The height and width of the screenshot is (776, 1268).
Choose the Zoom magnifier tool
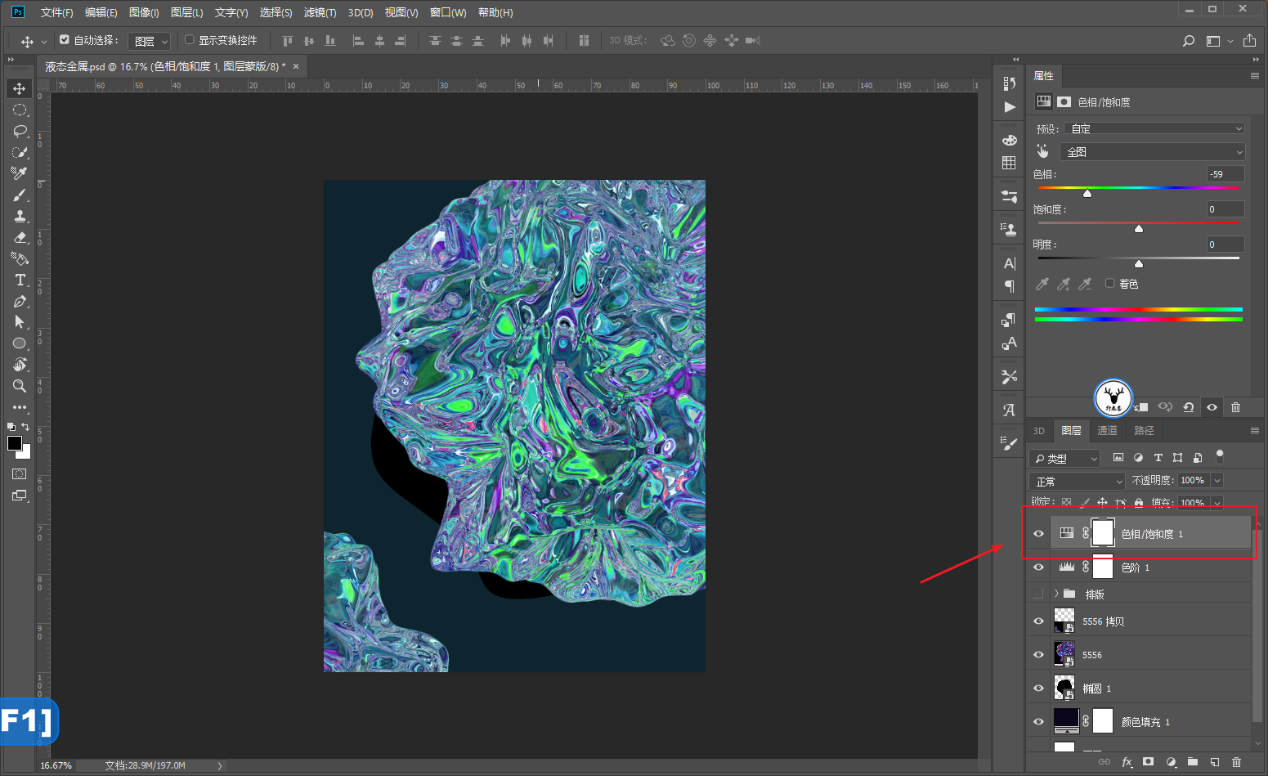point(19,386)
